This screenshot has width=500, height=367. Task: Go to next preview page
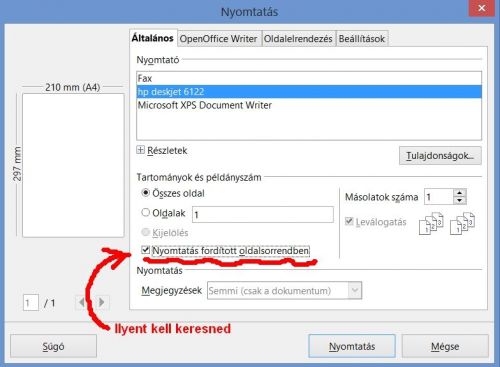[x=101, y=303]
